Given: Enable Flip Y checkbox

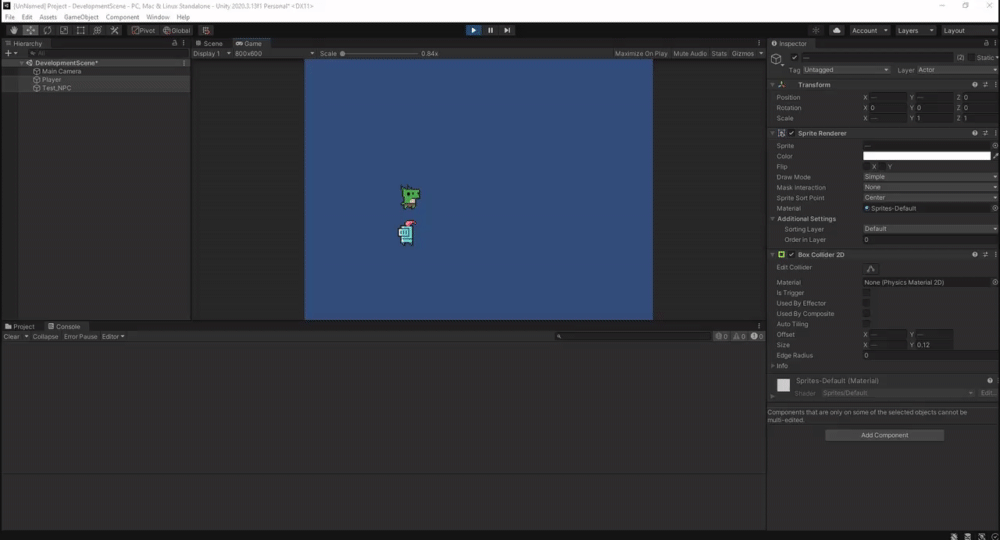Looking at the screenshot, I should click(882, 166).
